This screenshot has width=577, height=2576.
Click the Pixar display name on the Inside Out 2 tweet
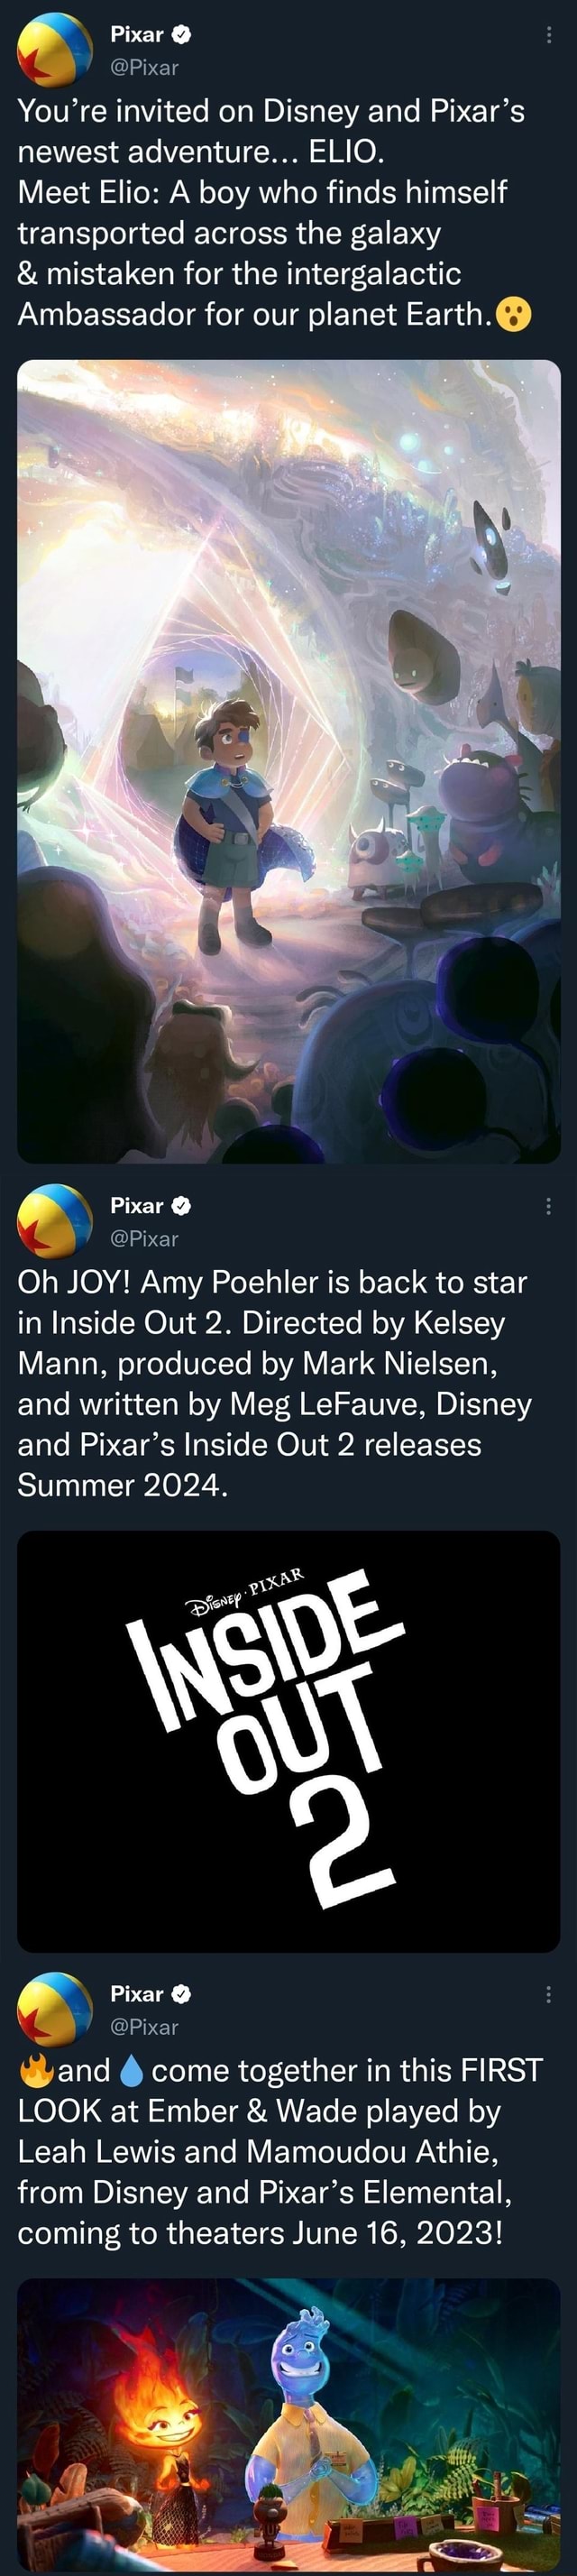[138, 1206]
